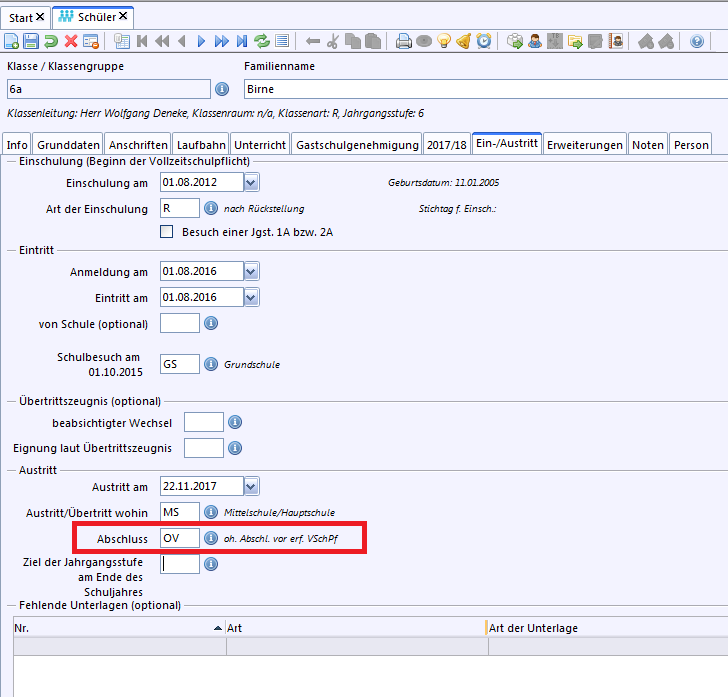The width and height of the screenshot is (728, 697).
Task: Click info icon next to Abschluss field
Action: pyautogui.click(x=211, y=538)
